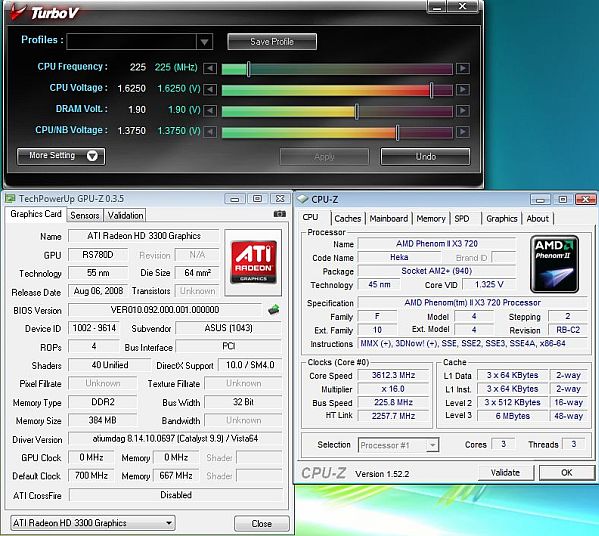Click the TurboV logo icon
The image size is (599, 536).
[x=18, y=12]
